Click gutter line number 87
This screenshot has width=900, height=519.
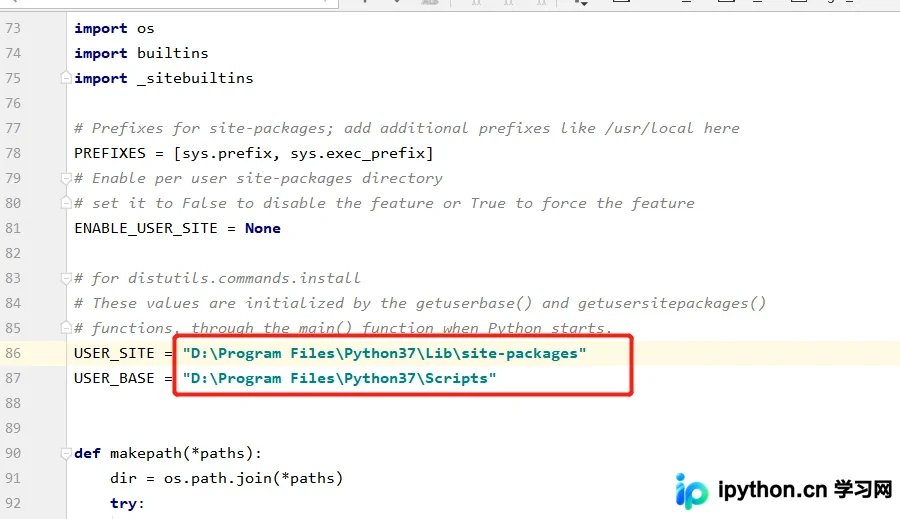(x=13, y=378)
